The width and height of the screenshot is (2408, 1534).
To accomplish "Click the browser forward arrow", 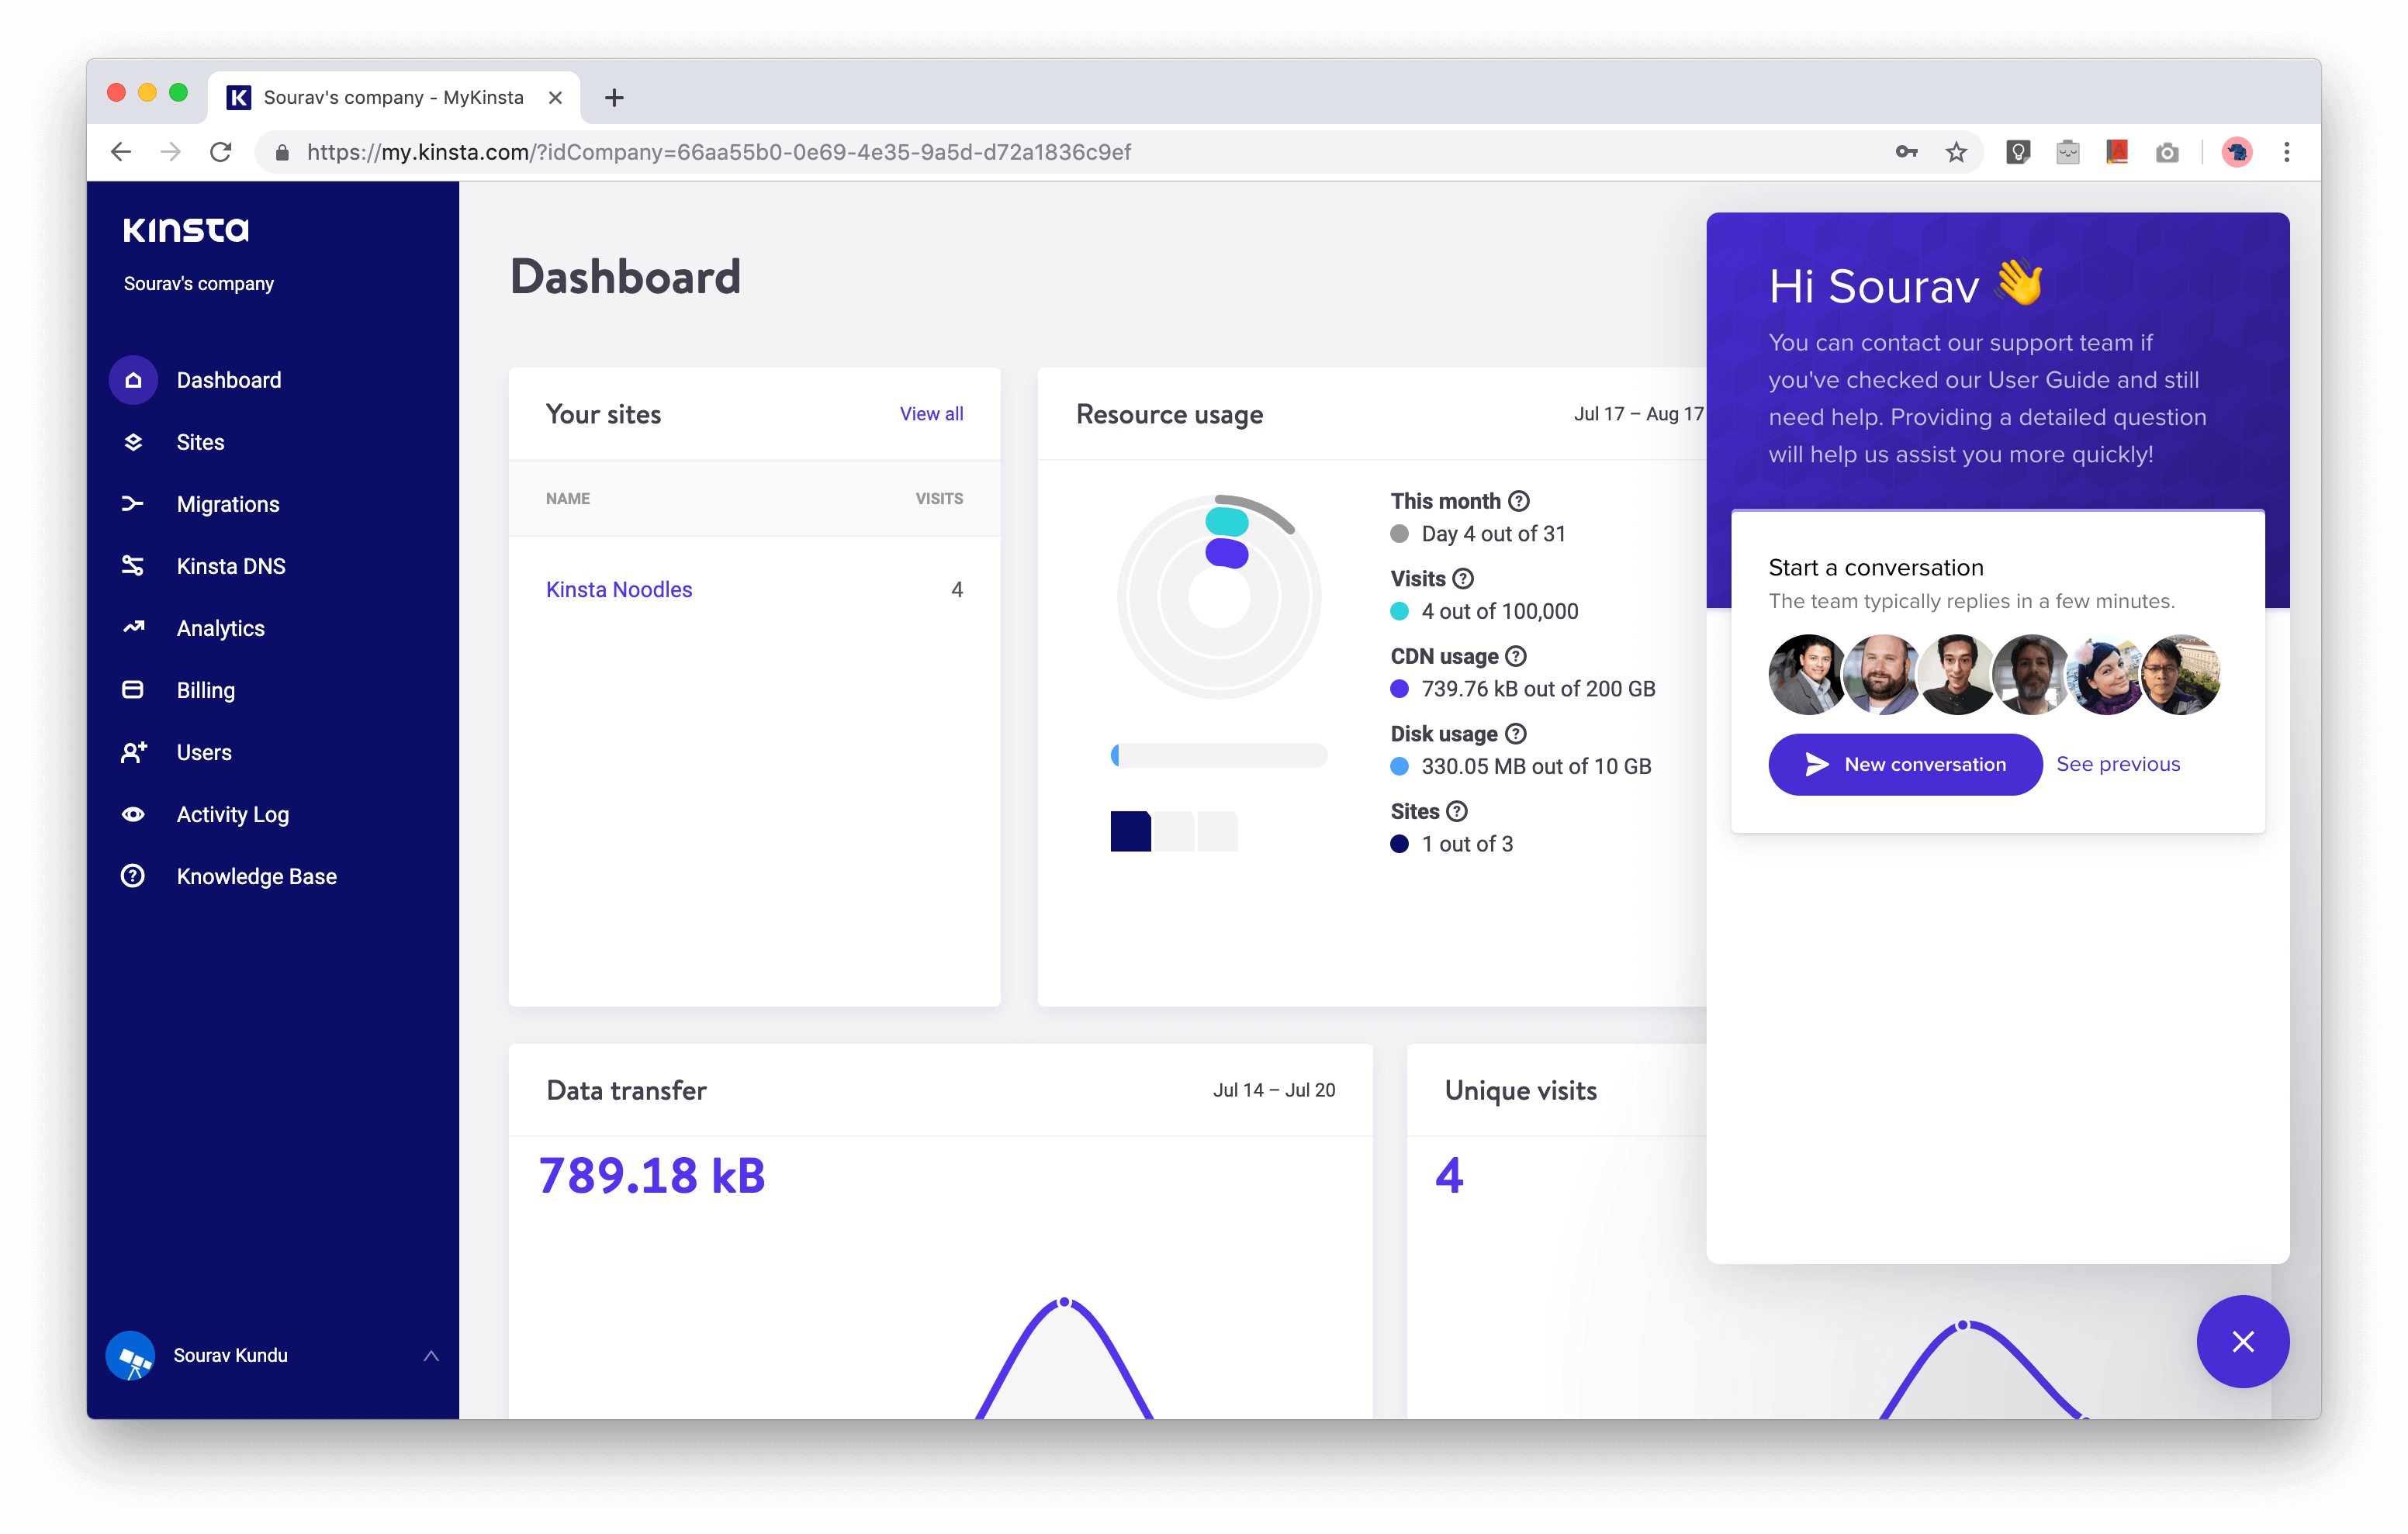I will [x=171, y=152].
